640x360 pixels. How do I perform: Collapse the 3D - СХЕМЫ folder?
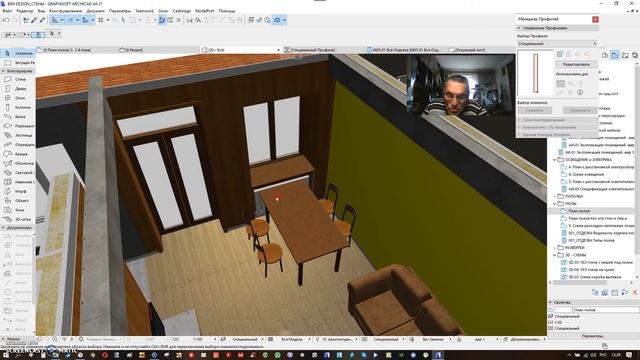point(555,255)
